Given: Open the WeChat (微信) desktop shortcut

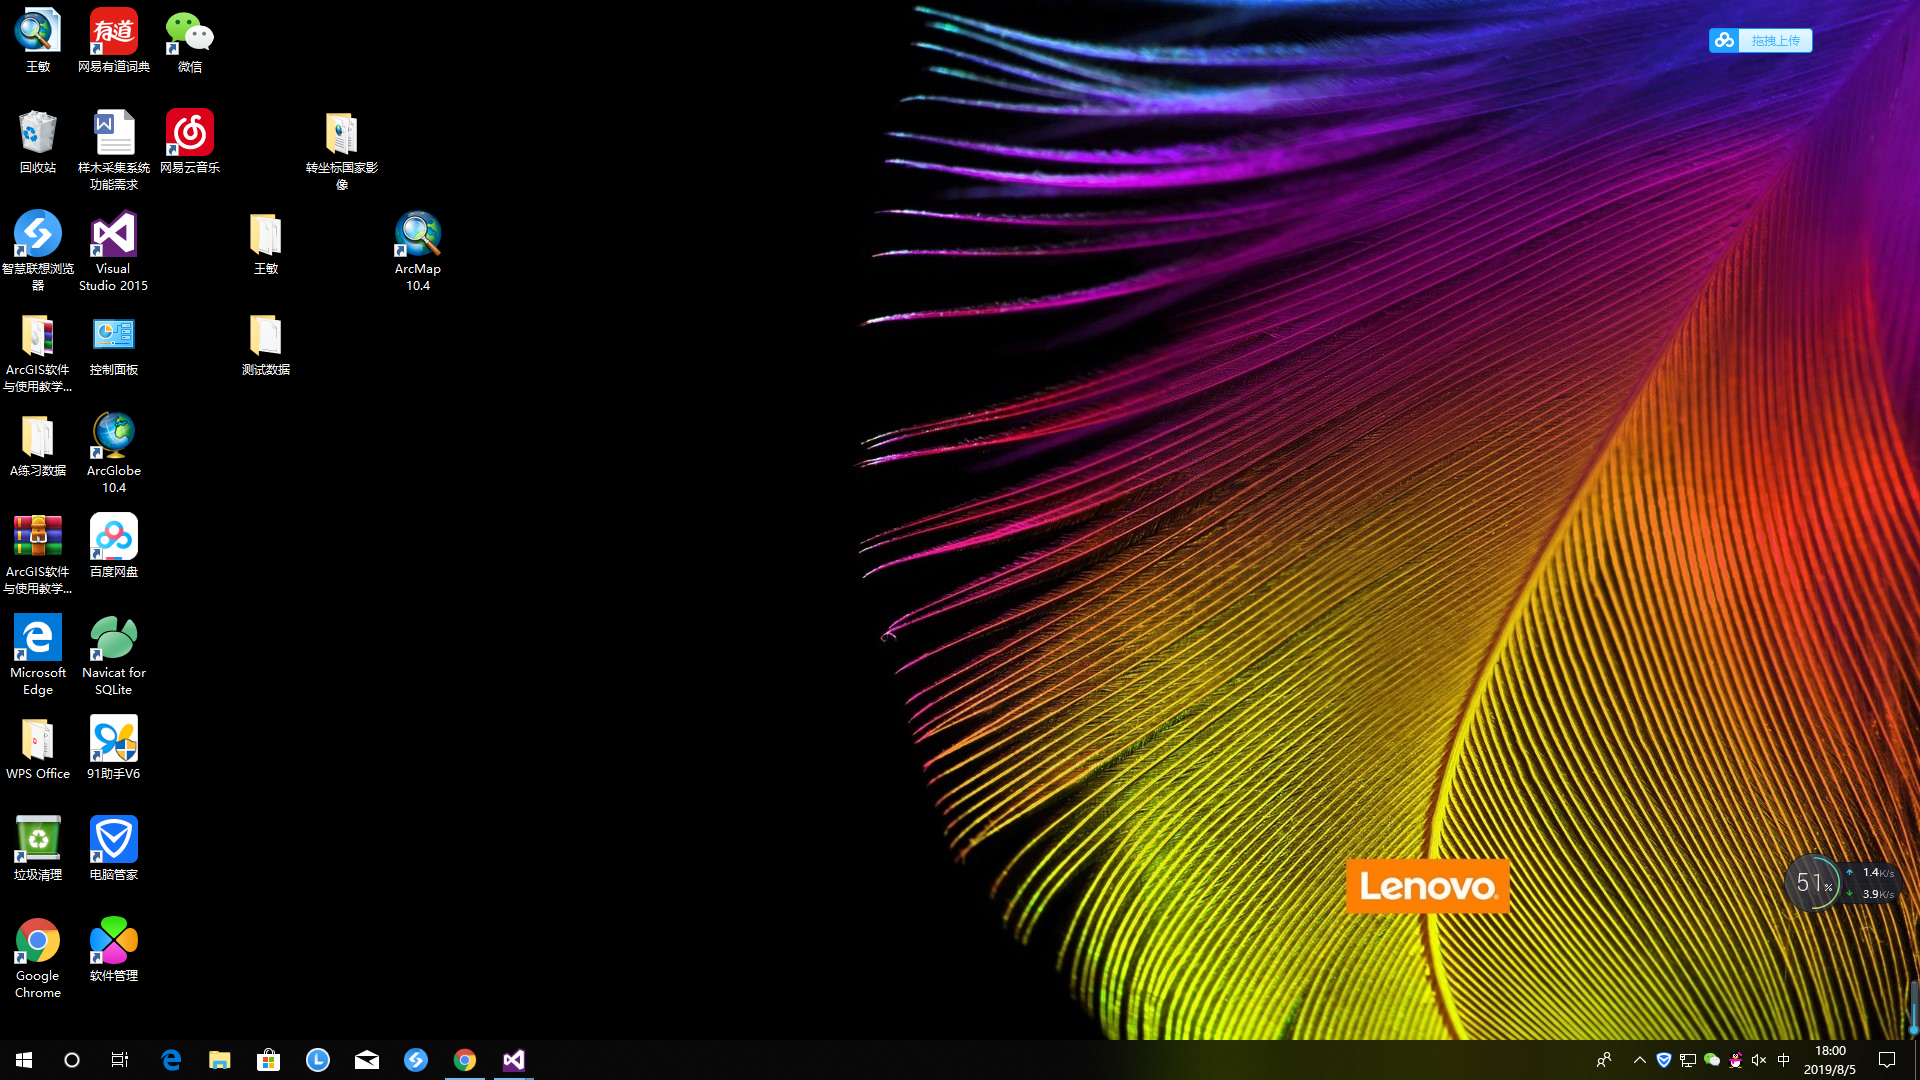Looking at the screenshot, I should pos(189,35).
